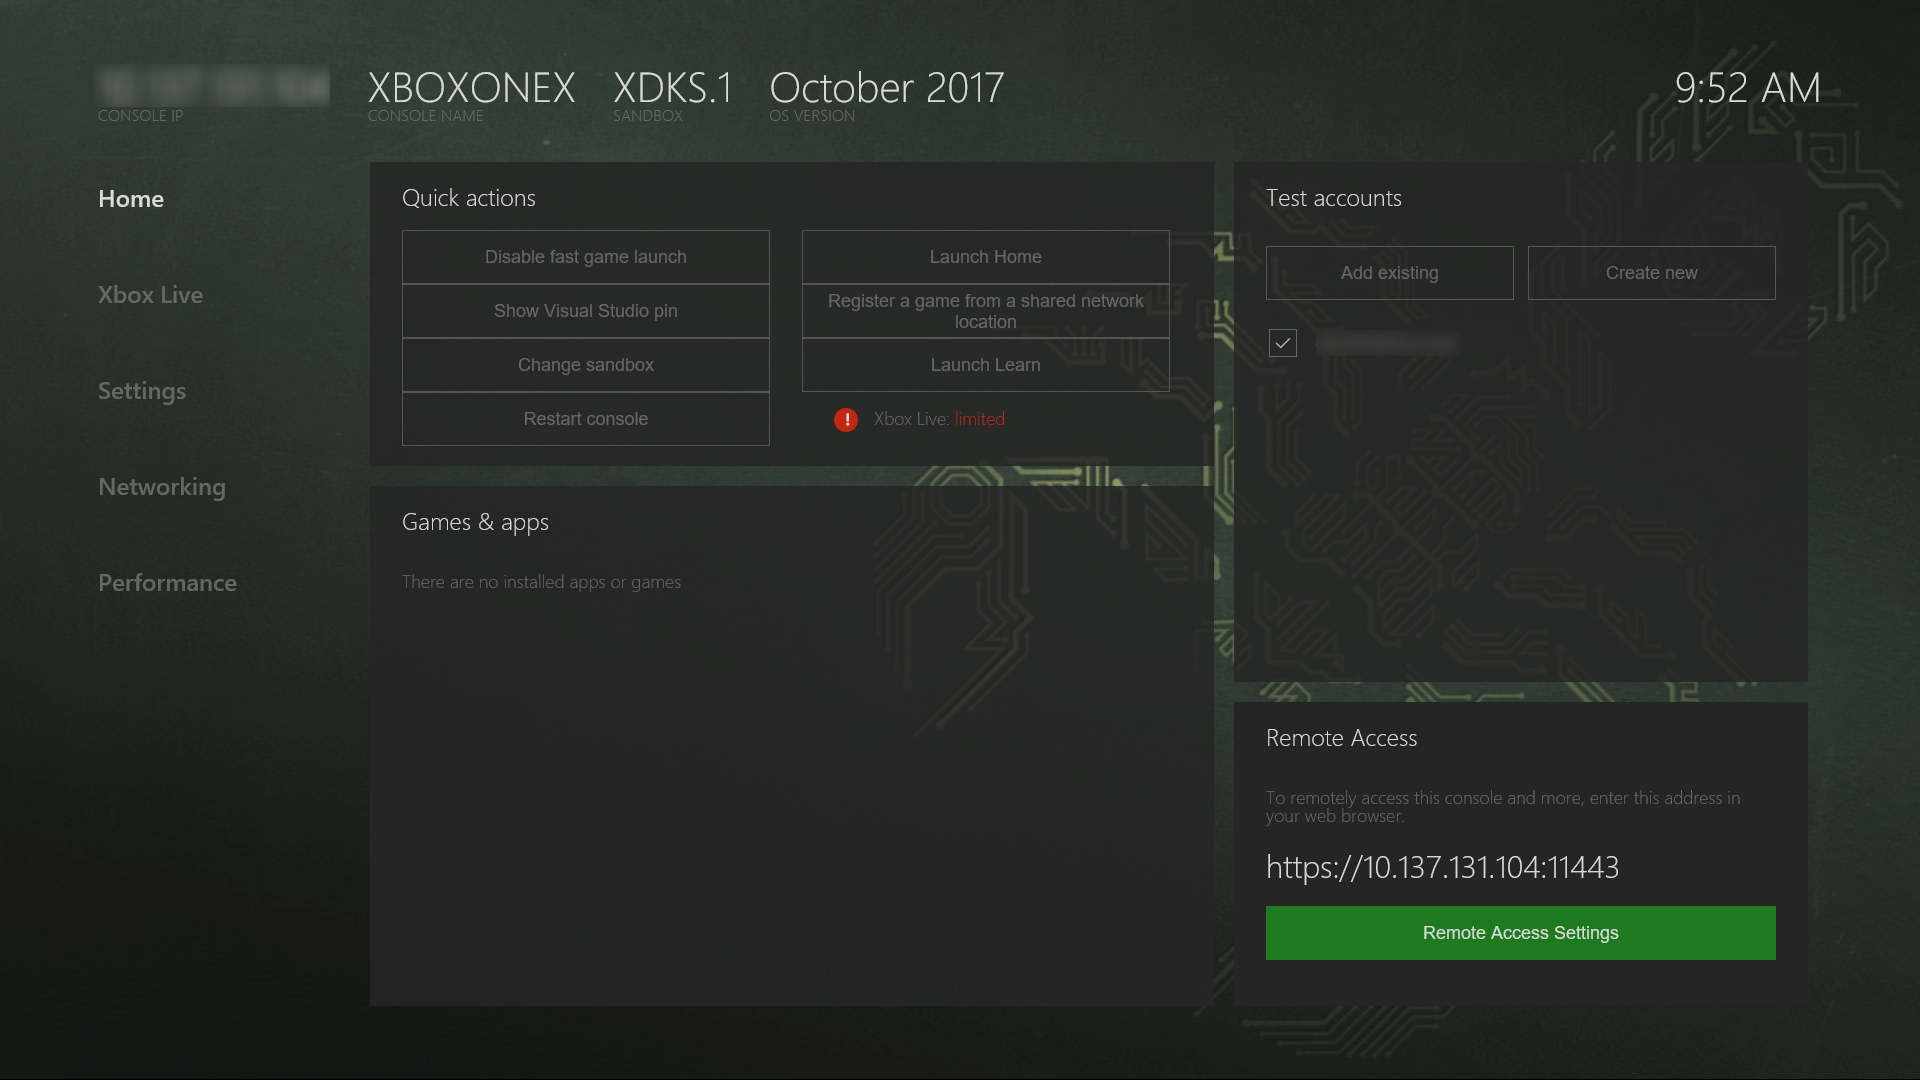Viewport: 1920px width, 1080px height.
Task: Click the remote access URL address
Action: [1441, 866]
